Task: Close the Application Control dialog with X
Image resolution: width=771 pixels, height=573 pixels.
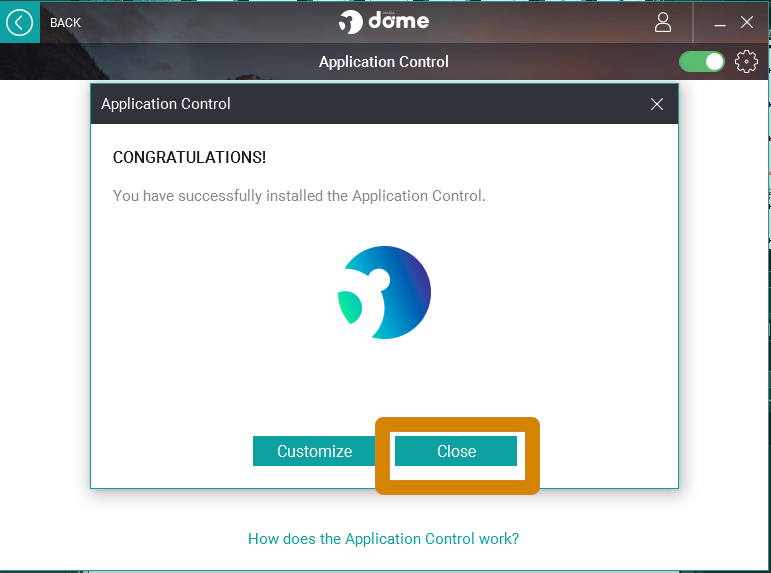Action: (x=656, y=104)
